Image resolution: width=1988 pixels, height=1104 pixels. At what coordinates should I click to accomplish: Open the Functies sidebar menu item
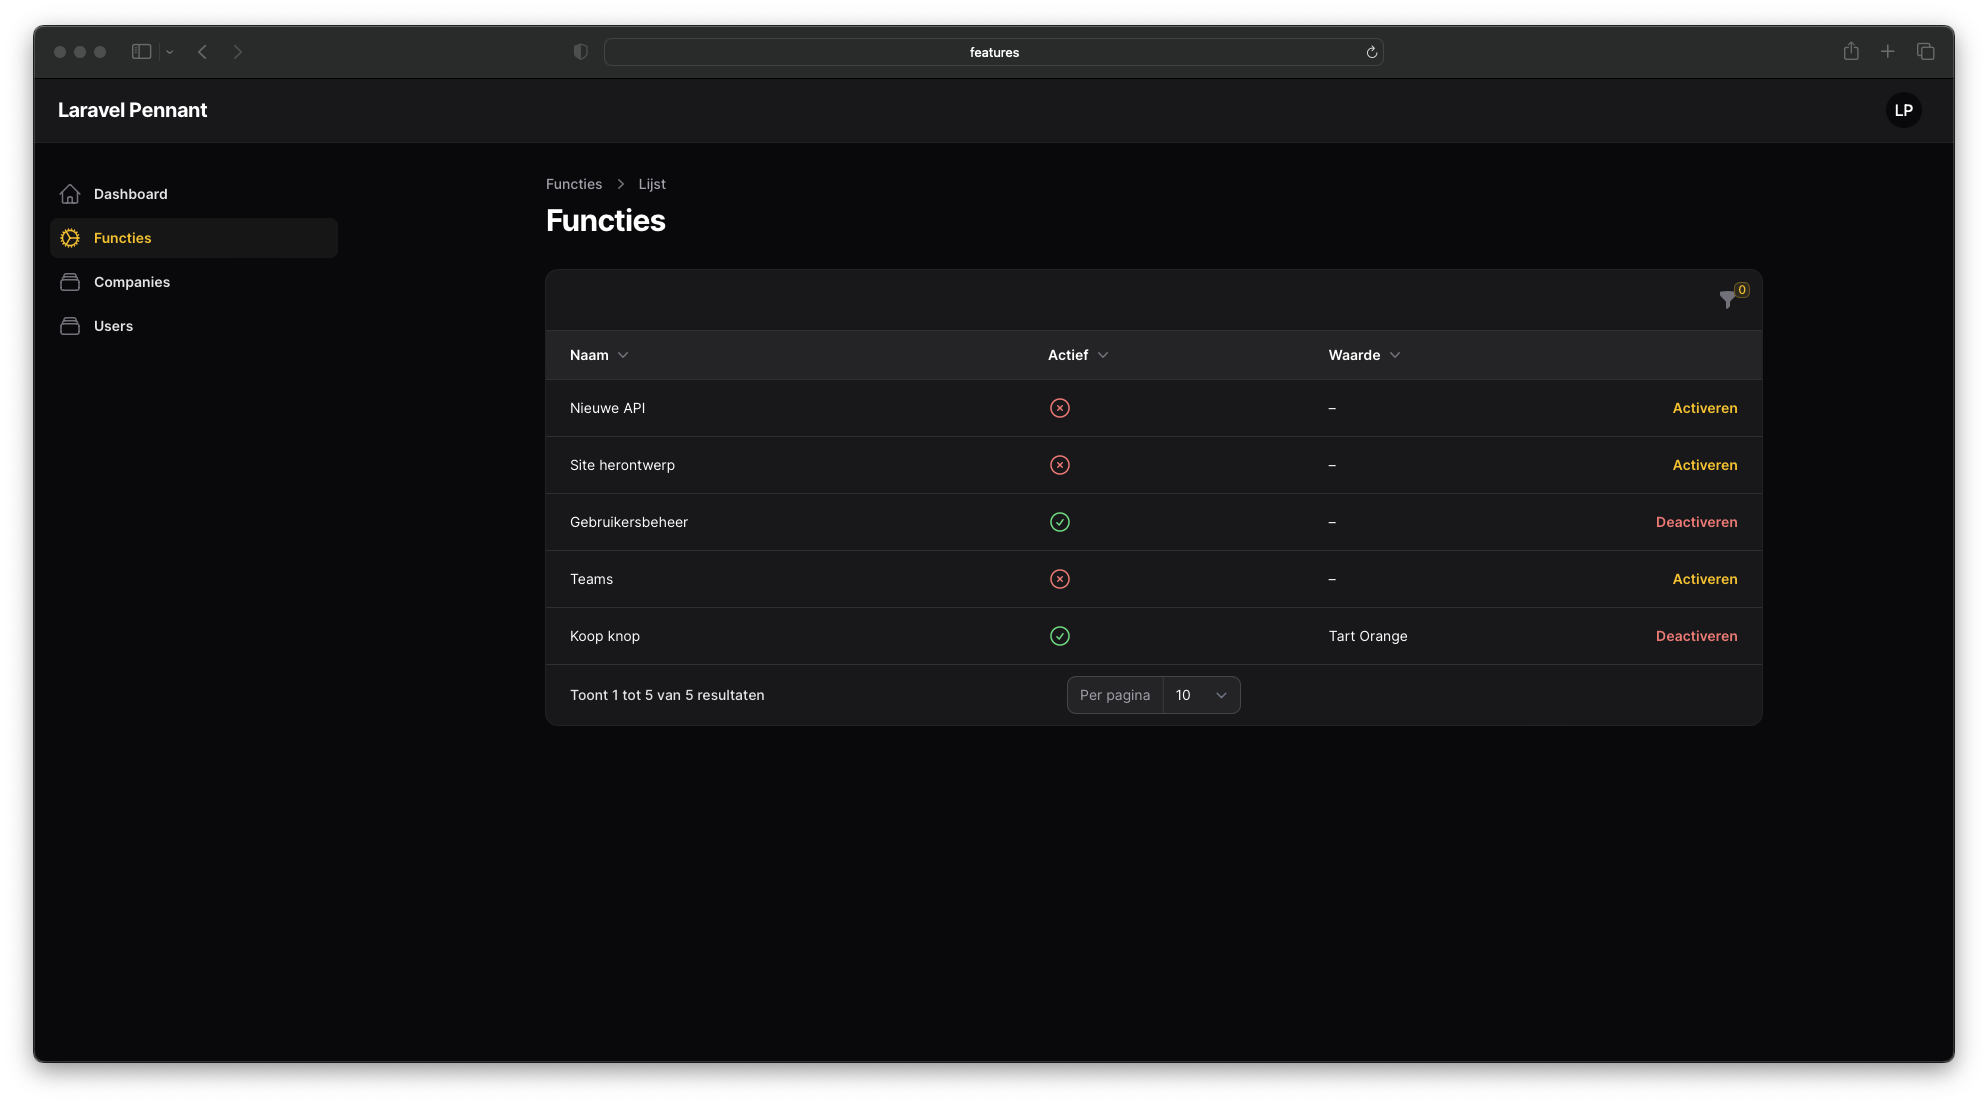[x=123, y=238]
